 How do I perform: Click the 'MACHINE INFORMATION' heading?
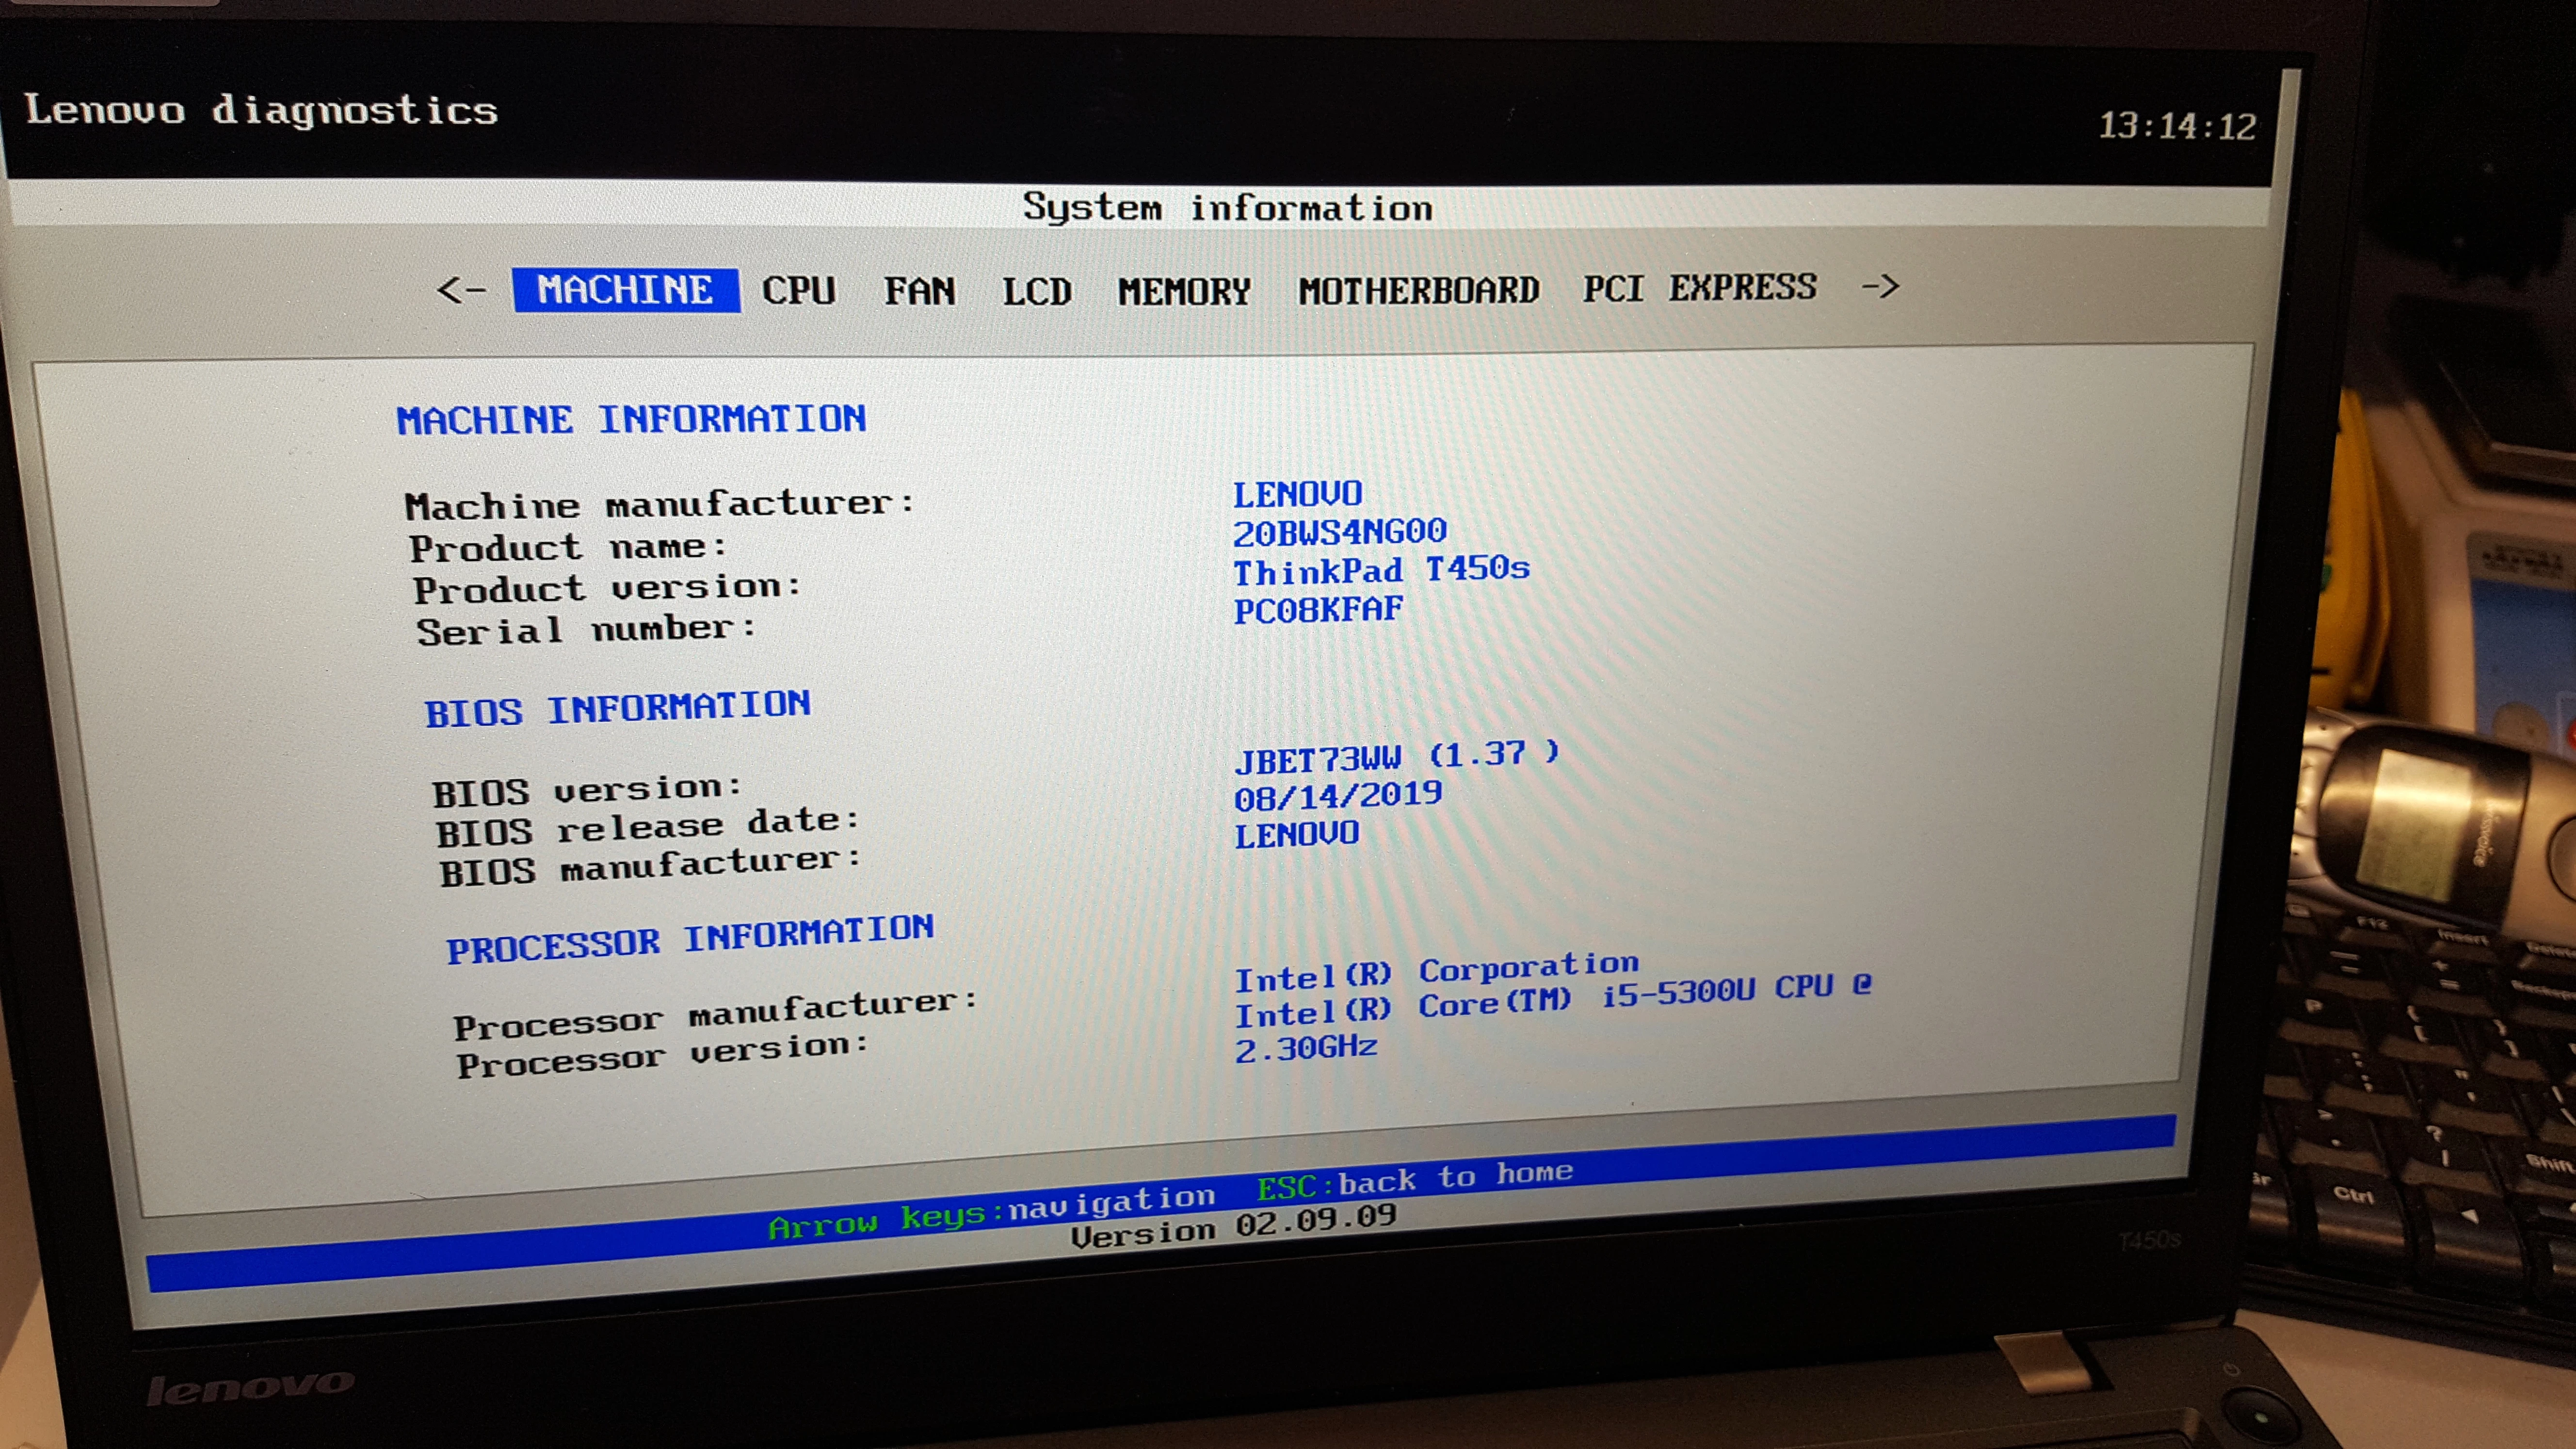point(631,419)
